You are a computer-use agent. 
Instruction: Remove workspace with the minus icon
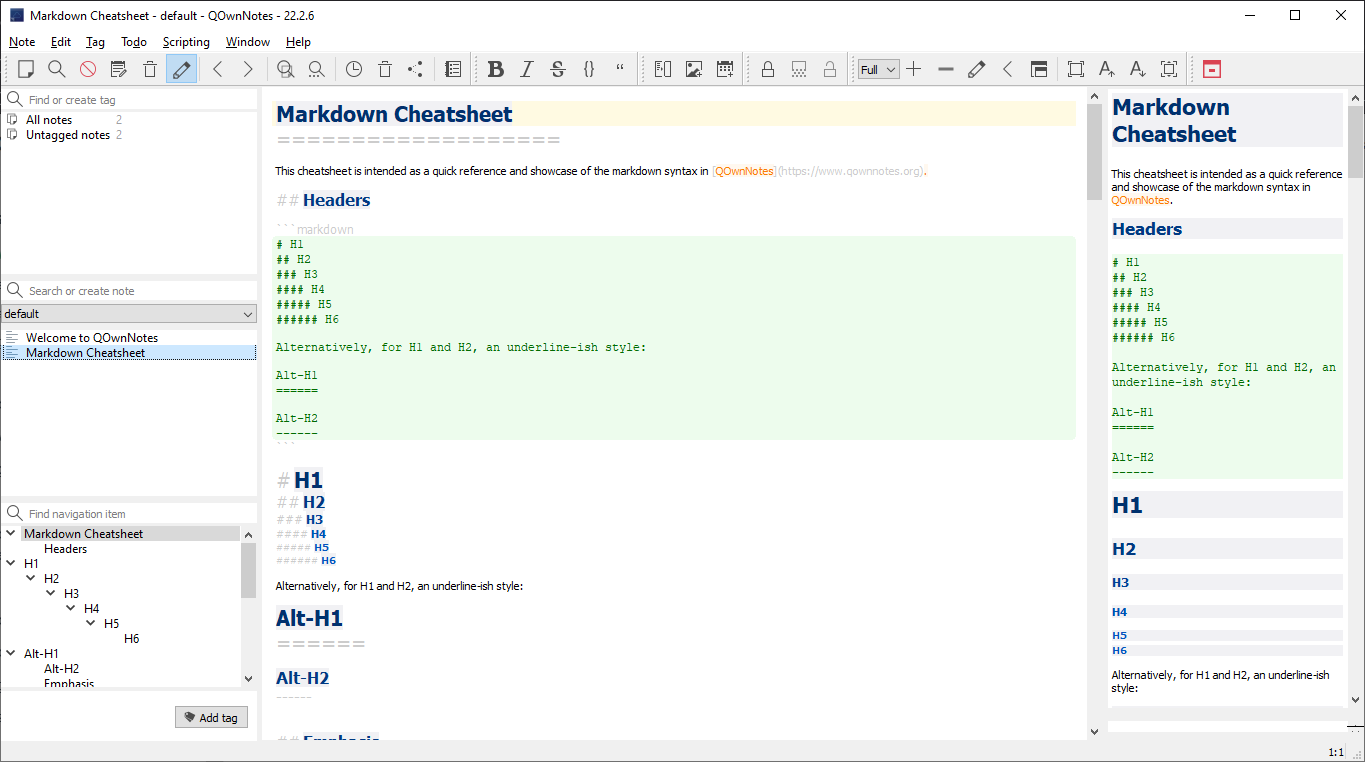(946, 69)
